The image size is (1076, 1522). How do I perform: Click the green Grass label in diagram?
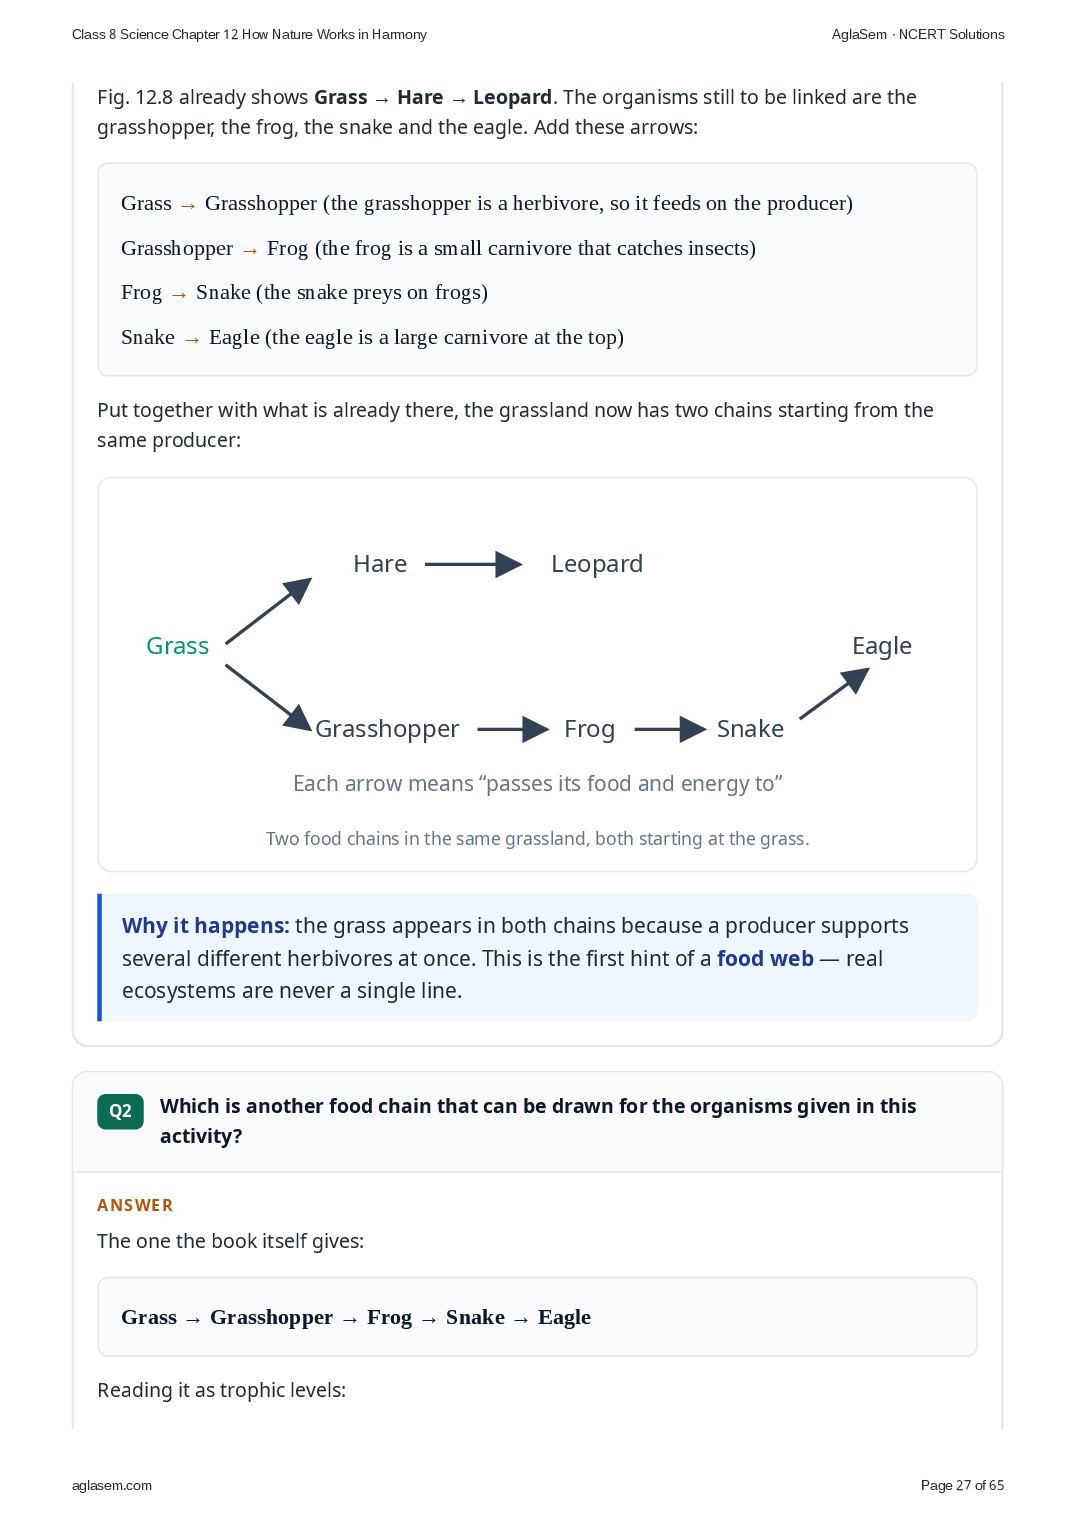coord(177,646)
